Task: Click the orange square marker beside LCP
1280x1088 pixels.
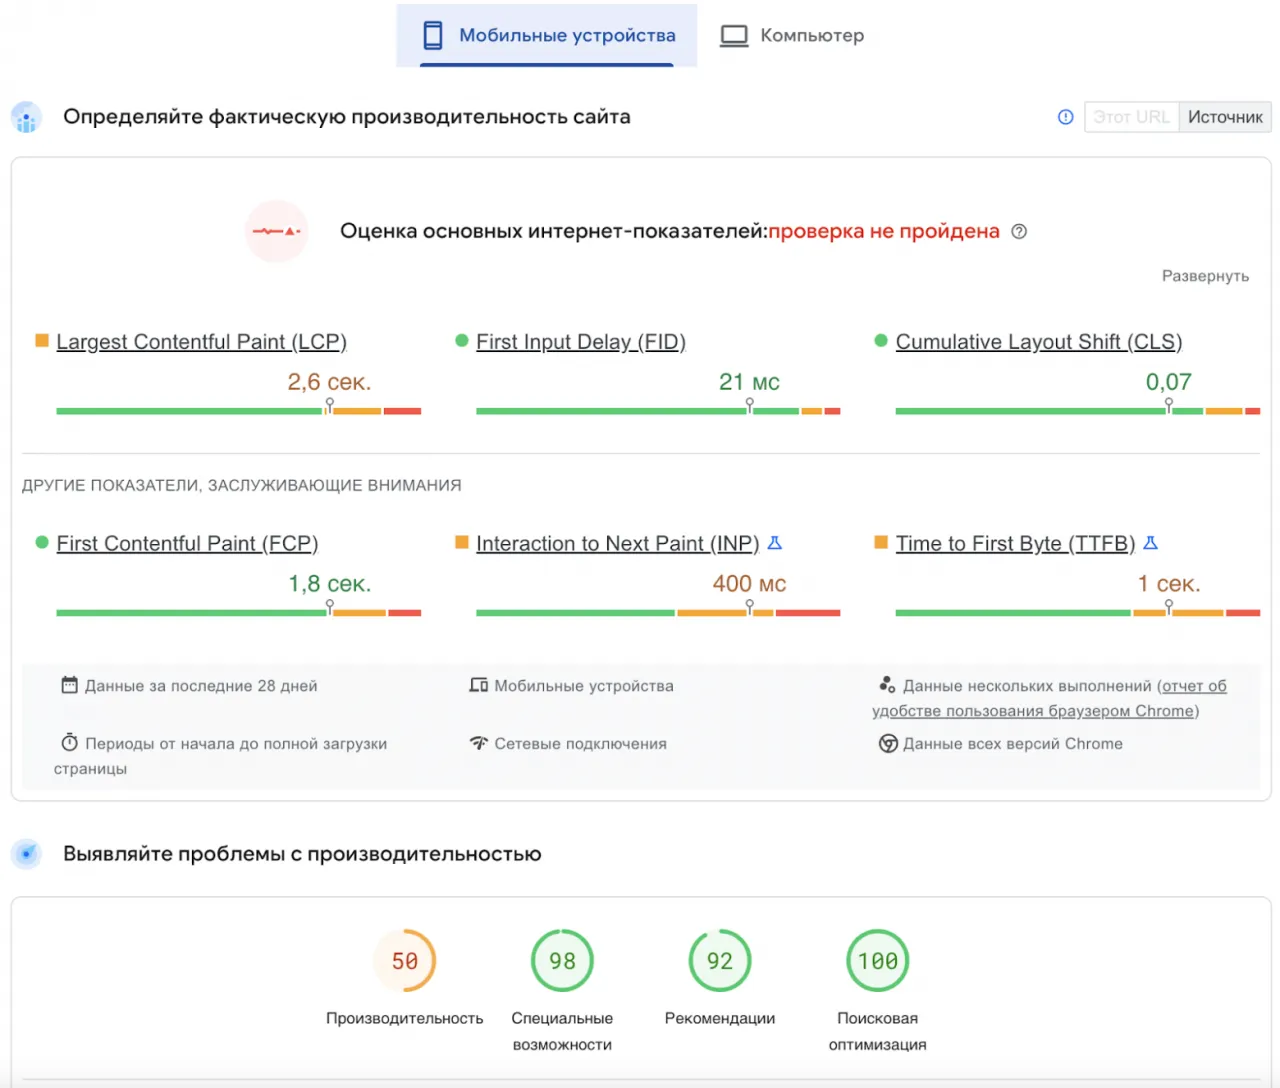Action: pos(42,341)
